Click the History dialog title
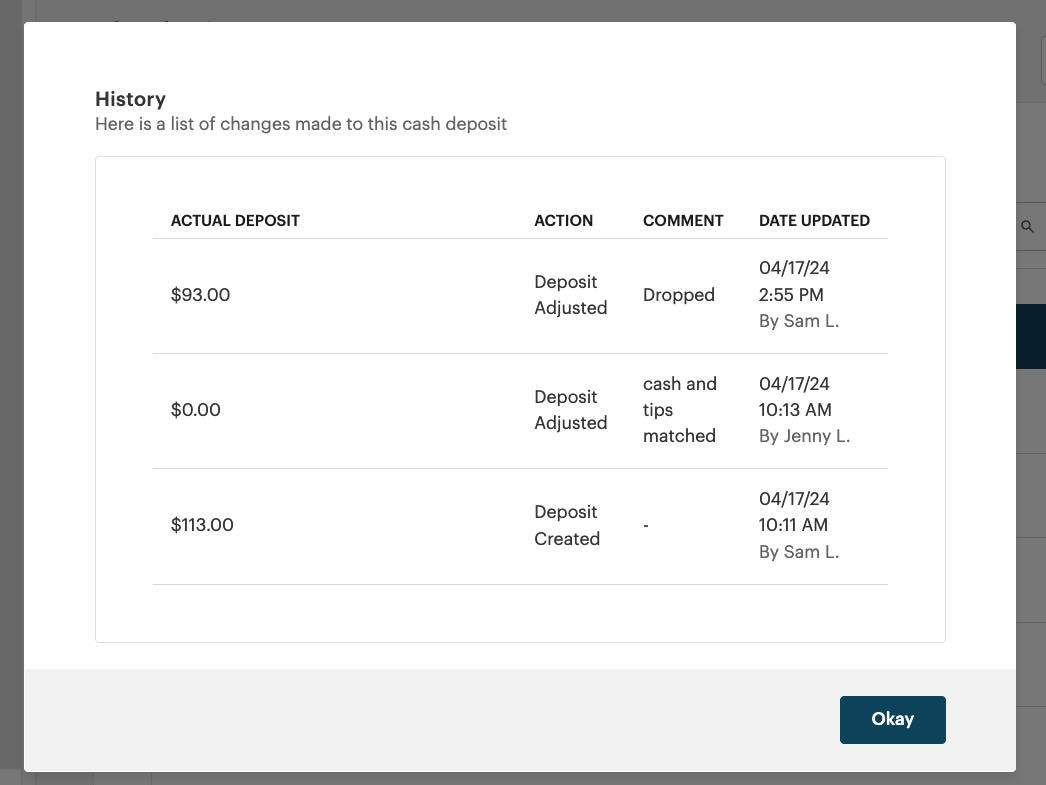This screenshot has height=785, width=1046. click(x=130, y=99)
